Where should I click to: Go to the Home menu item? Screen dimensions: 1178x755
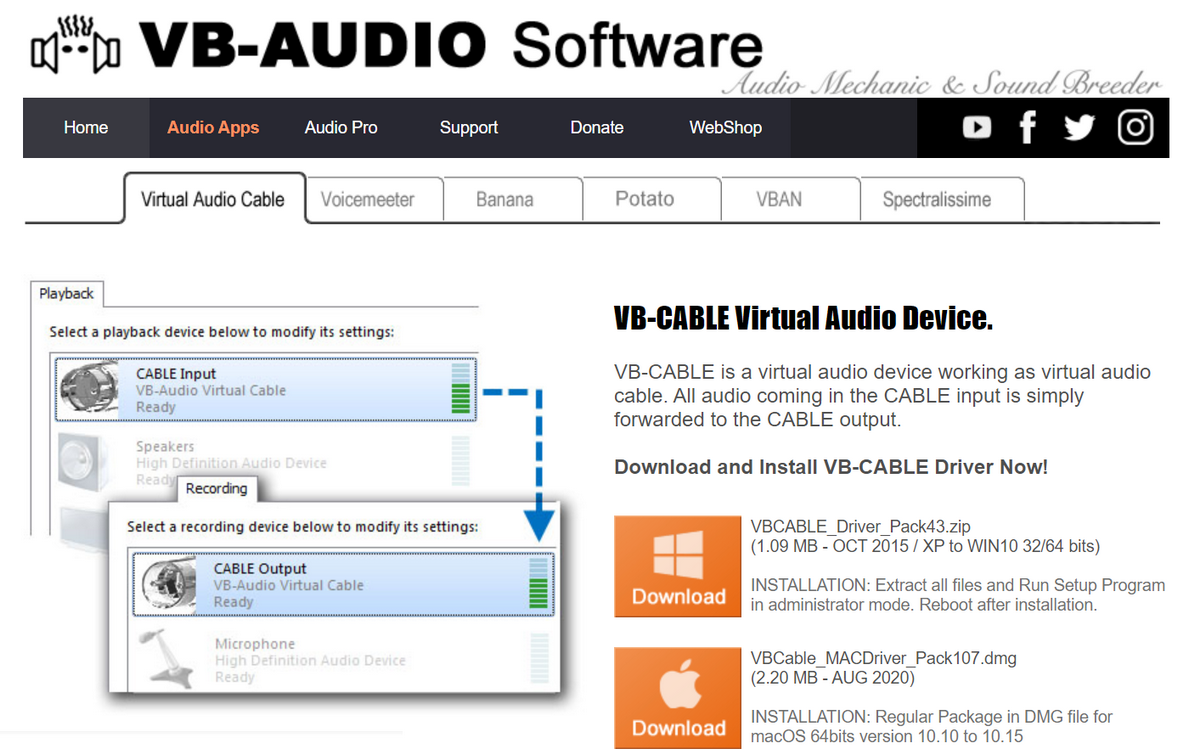86,128
